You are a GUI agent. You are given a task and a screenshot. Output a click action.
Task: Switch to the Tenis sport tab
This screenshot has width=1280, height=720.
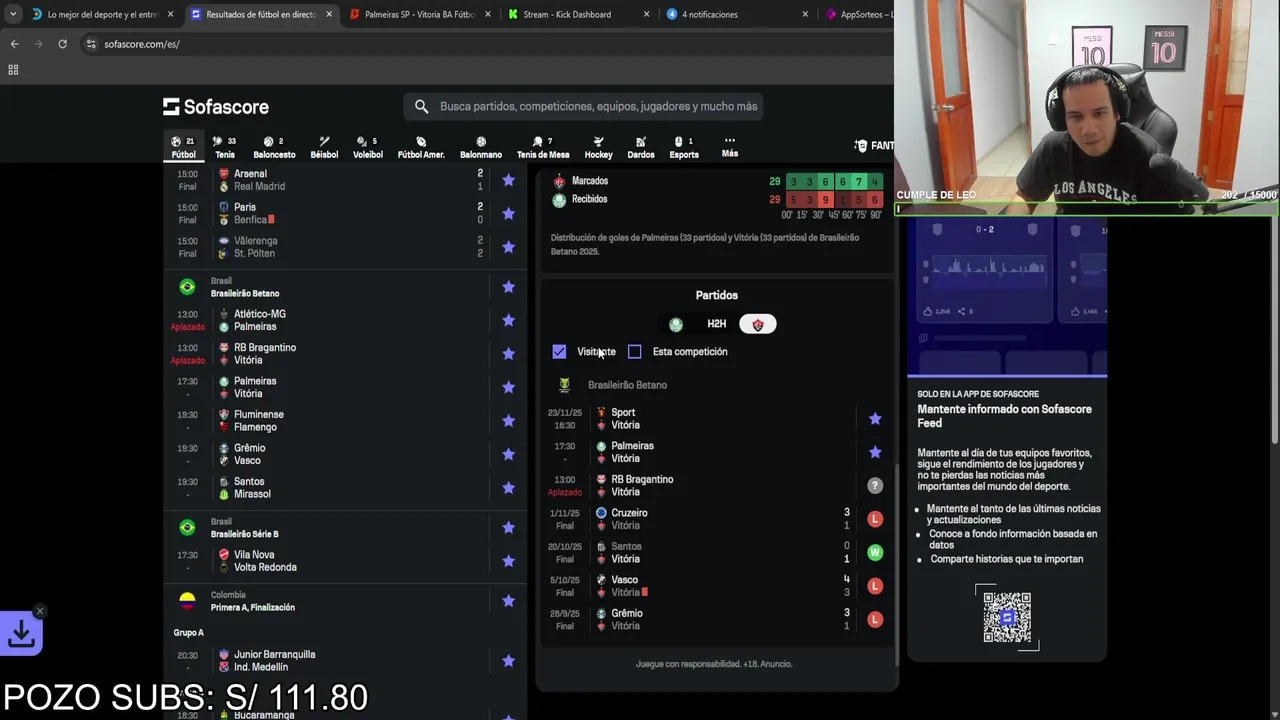225,147
